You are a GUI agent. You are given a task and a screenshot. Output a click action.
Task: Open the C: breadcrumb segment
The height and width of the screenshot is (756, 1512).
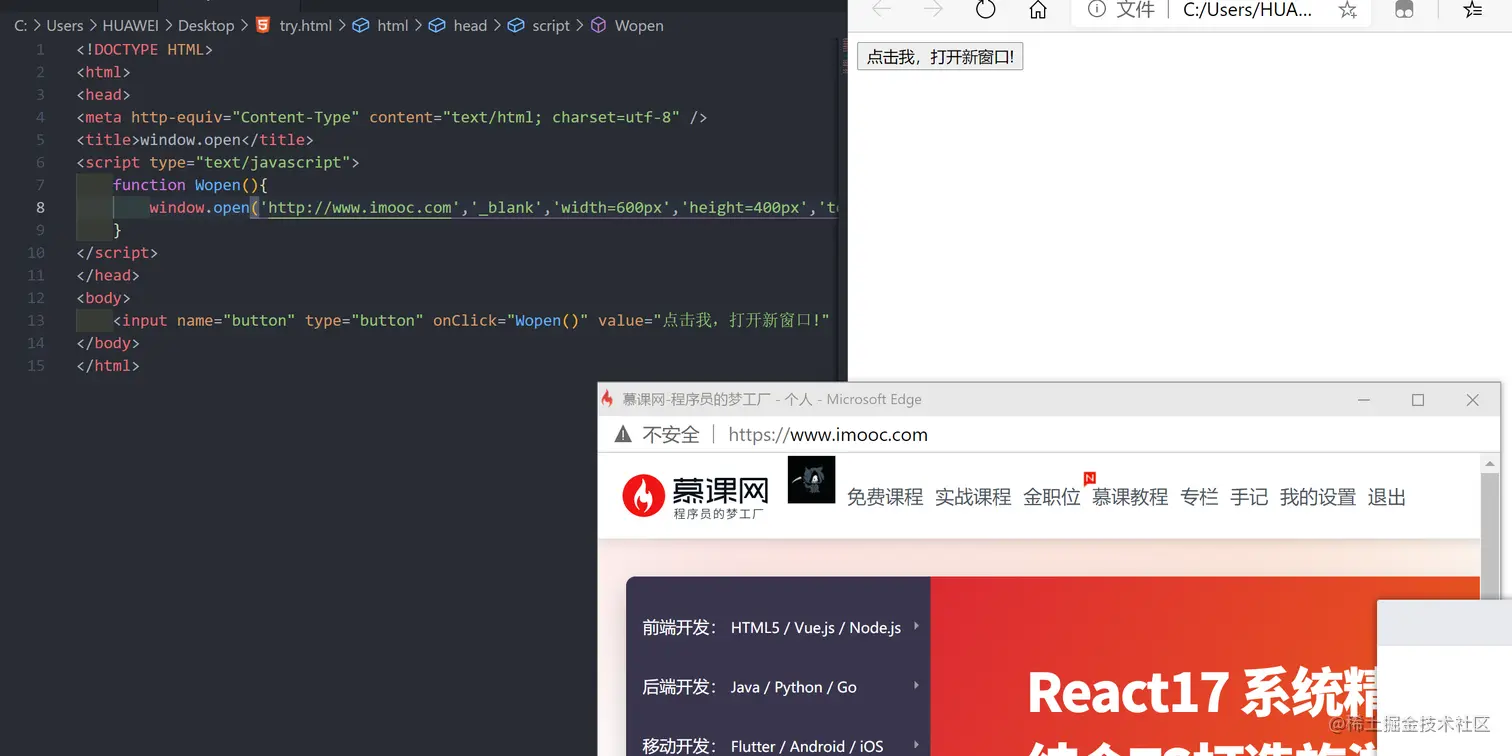click(x=21, y=25)
